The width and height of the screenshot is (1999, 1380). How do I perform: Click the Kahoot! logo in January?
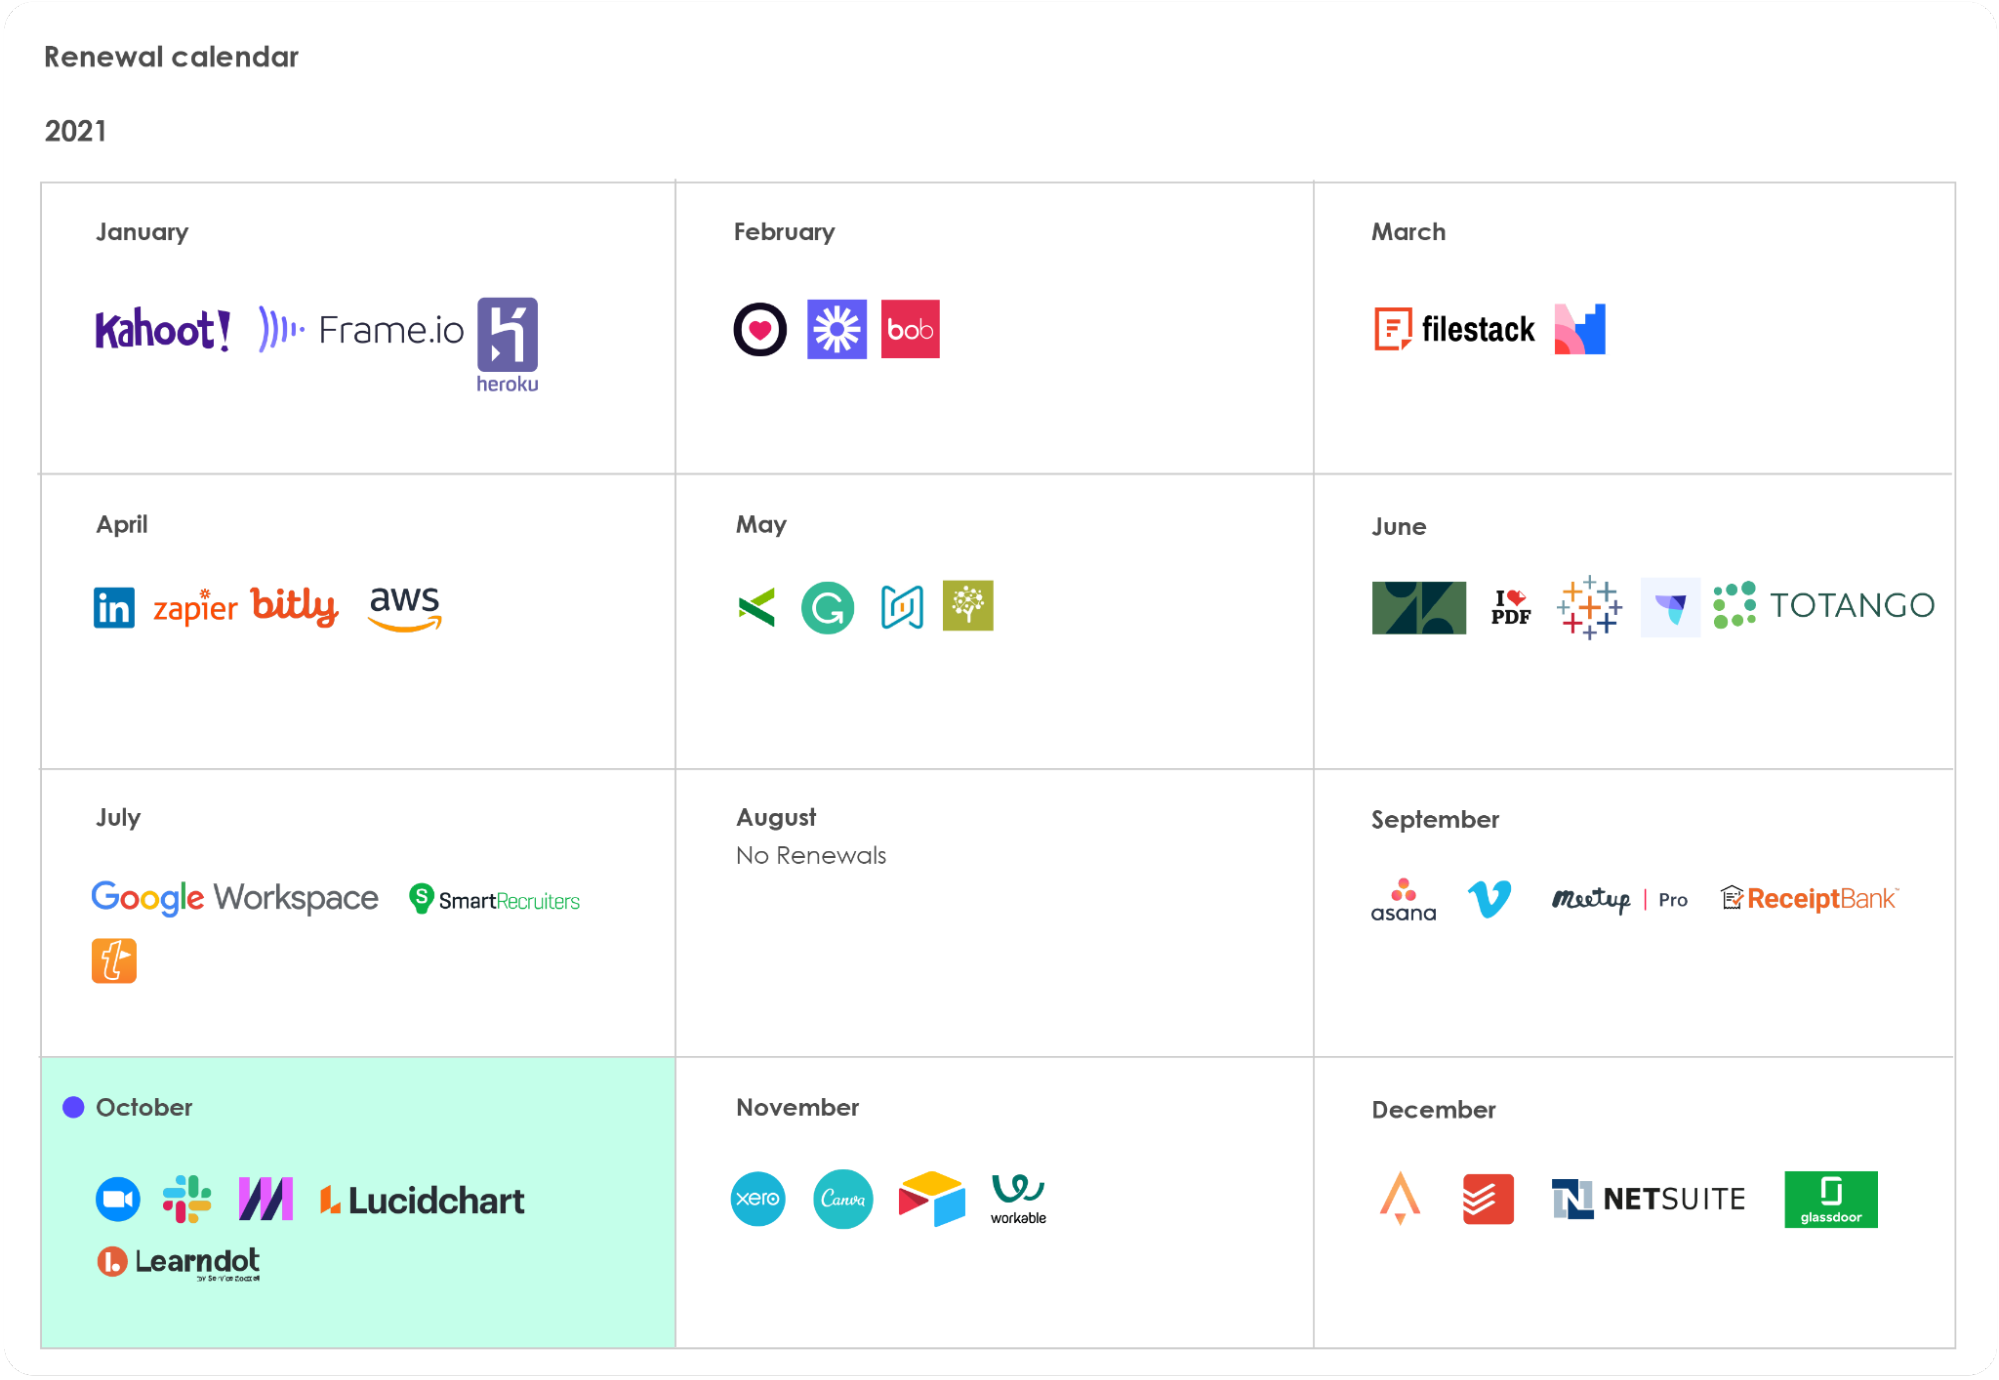point(163,330)
